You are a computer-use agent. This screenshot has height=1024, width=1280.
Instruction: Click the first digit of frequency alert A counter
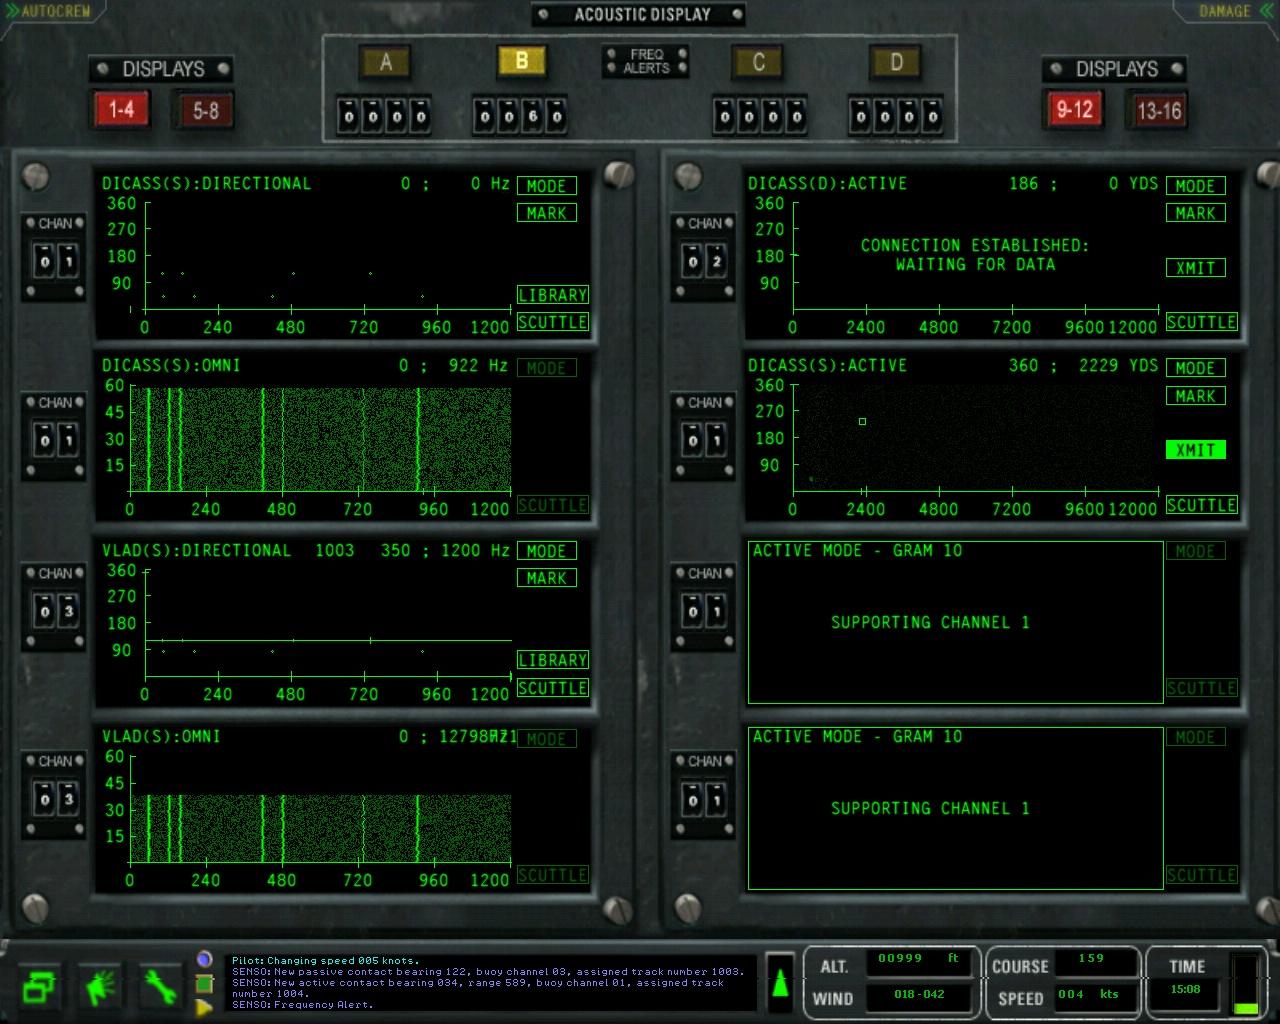coord(348,116)
